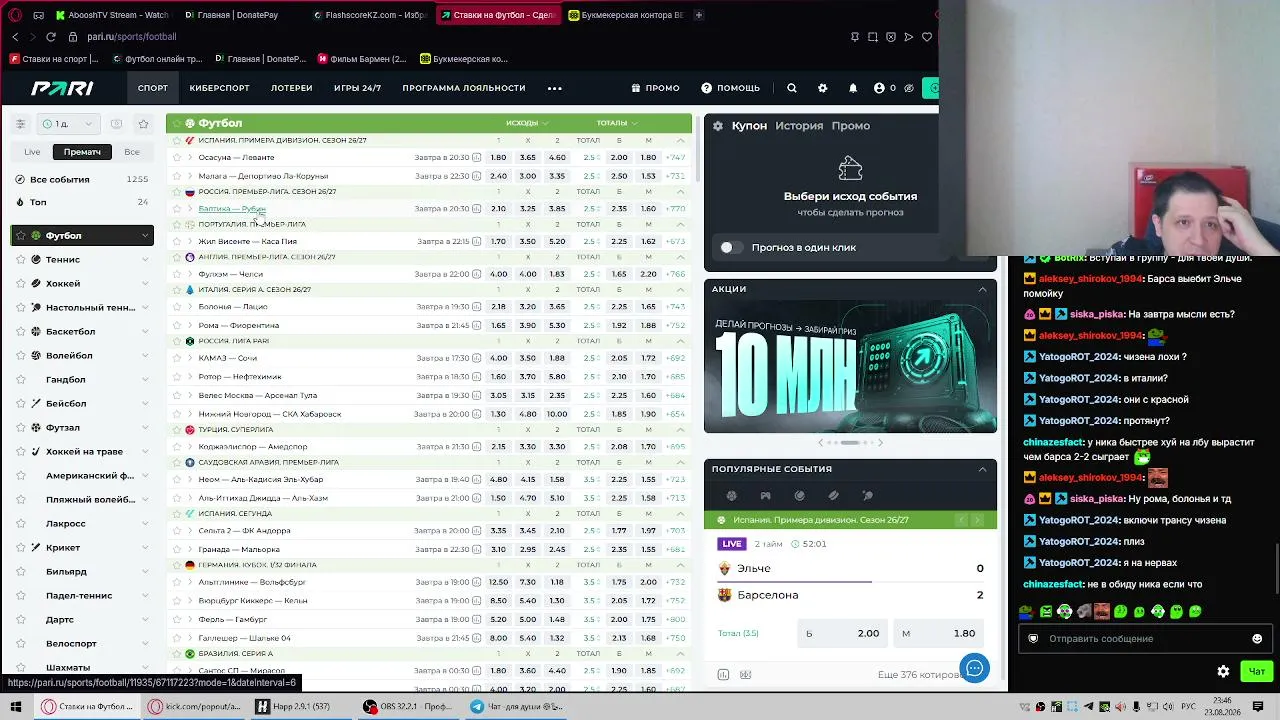
Task: Open the История tab in coupon panel
Action: tap(799, 126)
